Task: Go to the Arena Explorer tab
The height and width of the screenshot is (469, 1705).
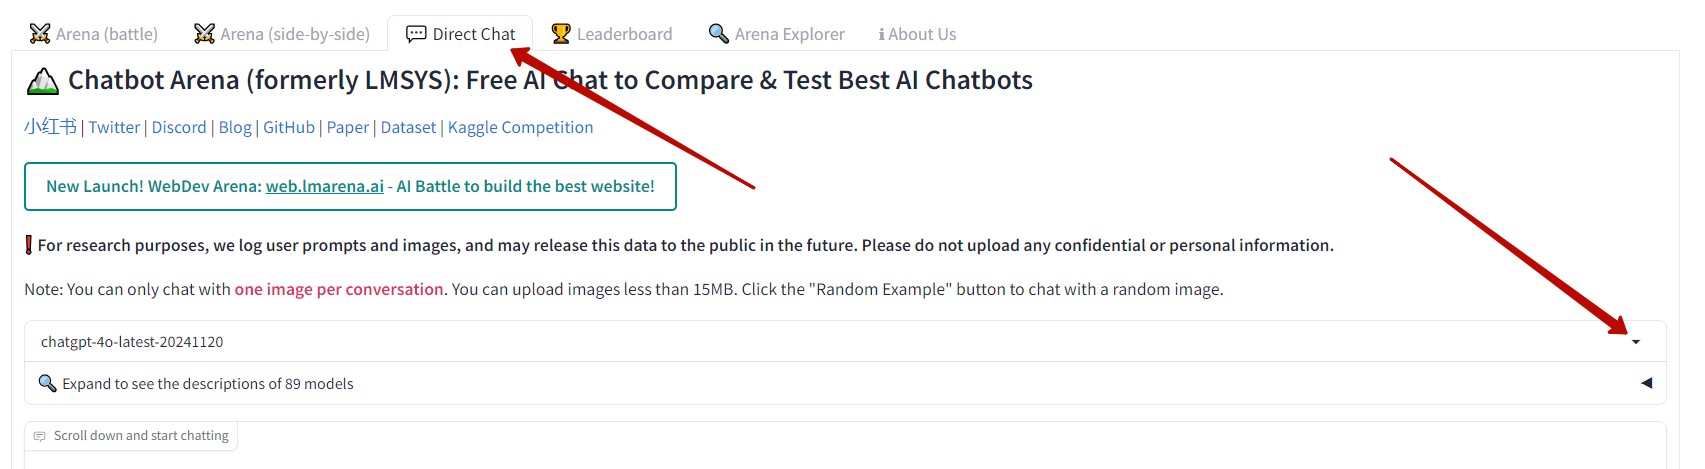Action: tap(777, 34)
